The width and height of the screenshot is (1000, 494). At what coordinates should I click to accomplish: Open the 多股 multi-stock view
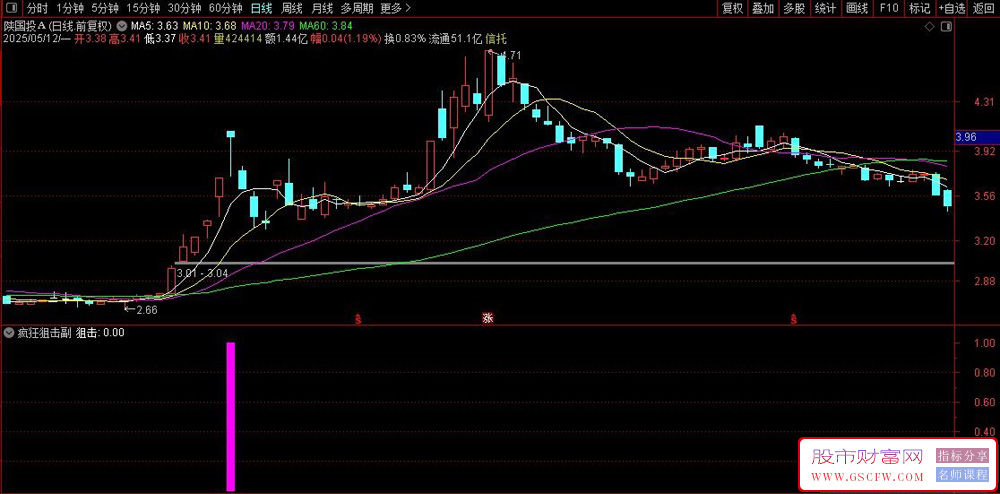point(794,8)
